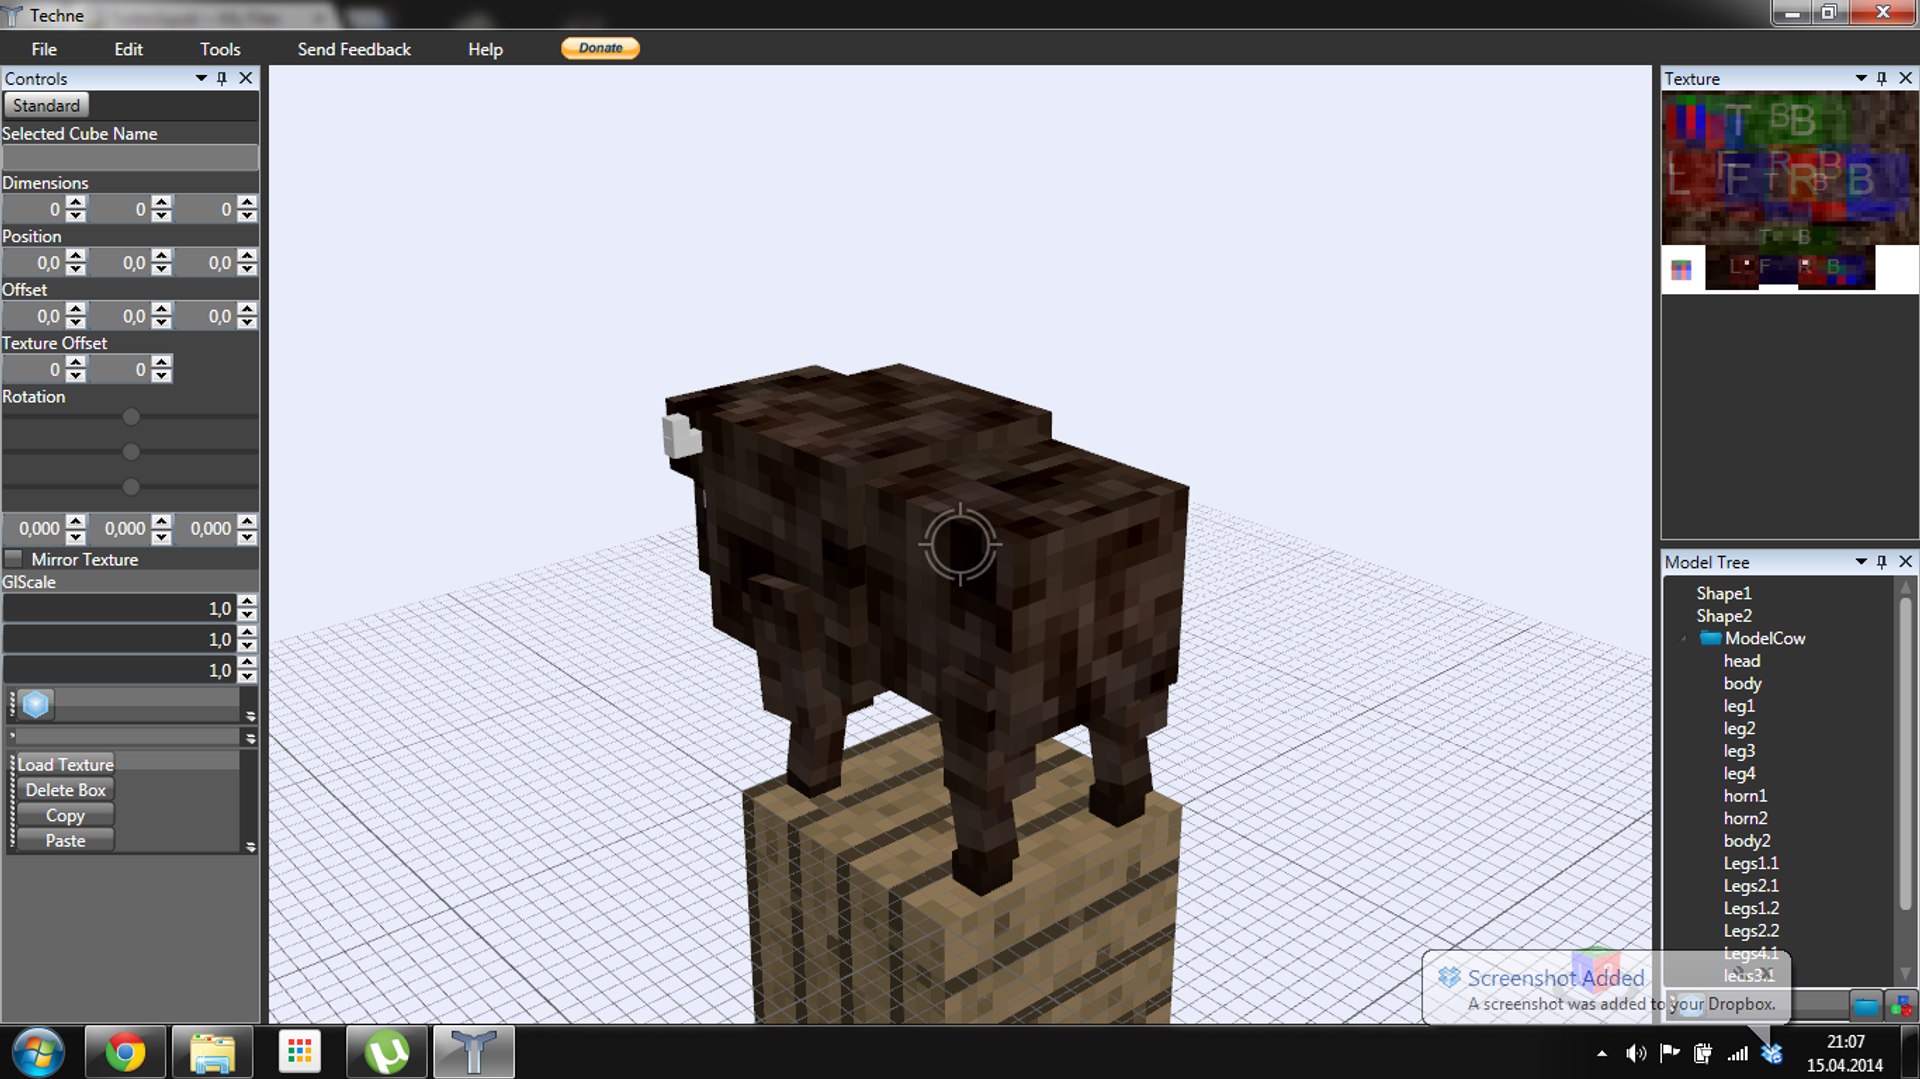The image size is (1920, 1079).
Task: Add a new cube with the blue cube icon
Action: click(36, 705)
